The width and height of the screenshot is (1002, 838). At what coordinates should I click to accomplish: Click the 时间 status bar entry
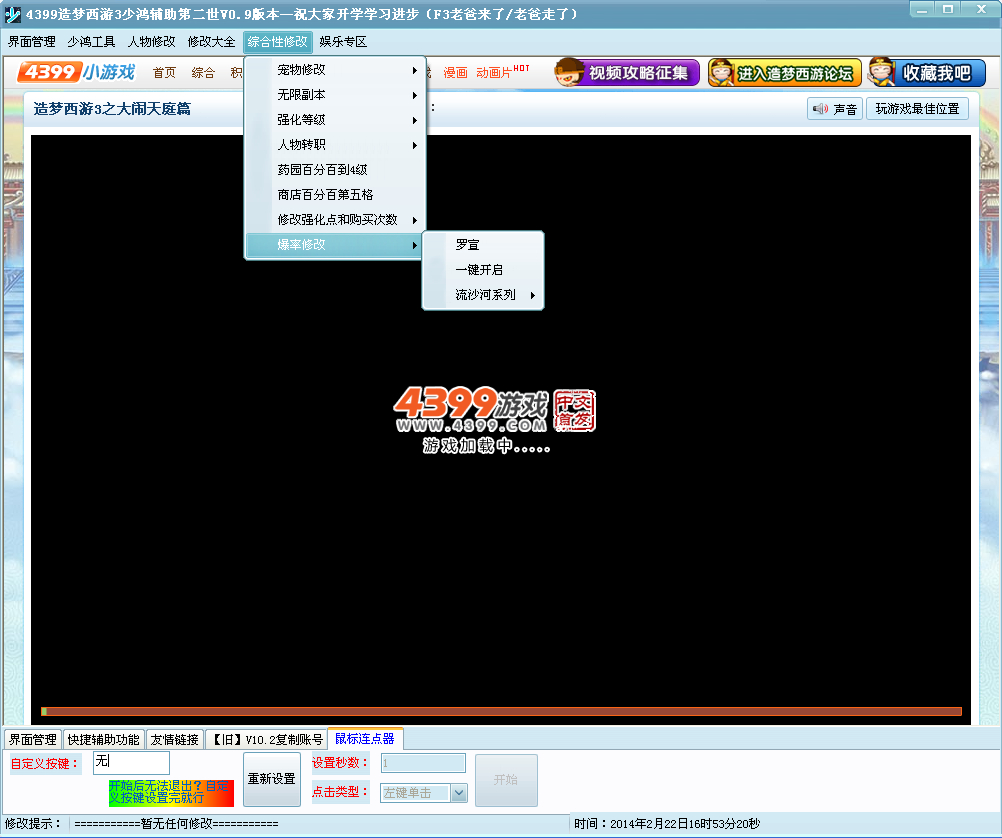[667, 824]
